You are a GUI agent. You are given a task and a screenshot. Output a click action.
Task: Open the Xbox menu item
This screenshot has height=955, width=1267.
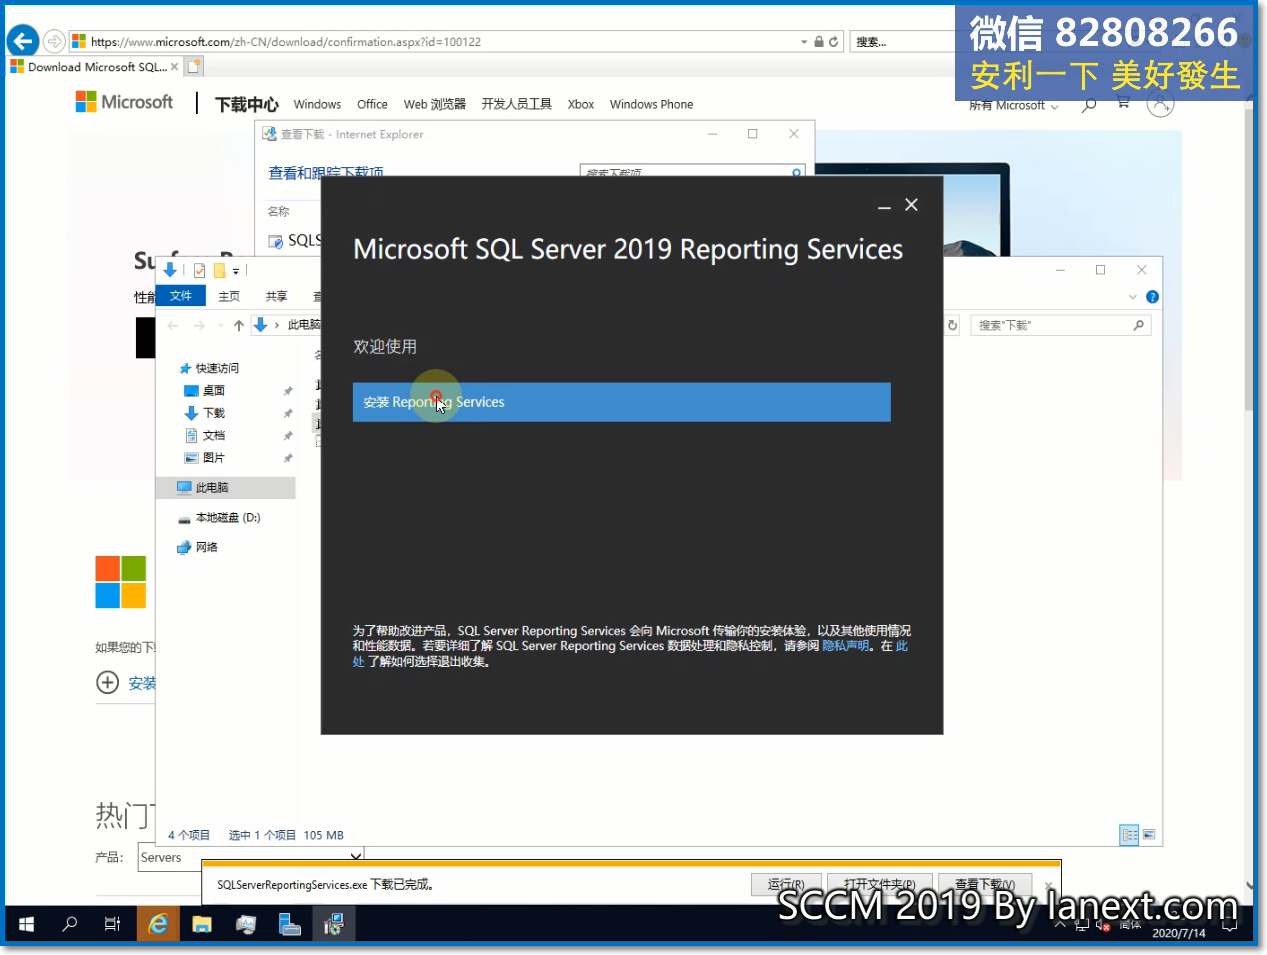point(581,104)
